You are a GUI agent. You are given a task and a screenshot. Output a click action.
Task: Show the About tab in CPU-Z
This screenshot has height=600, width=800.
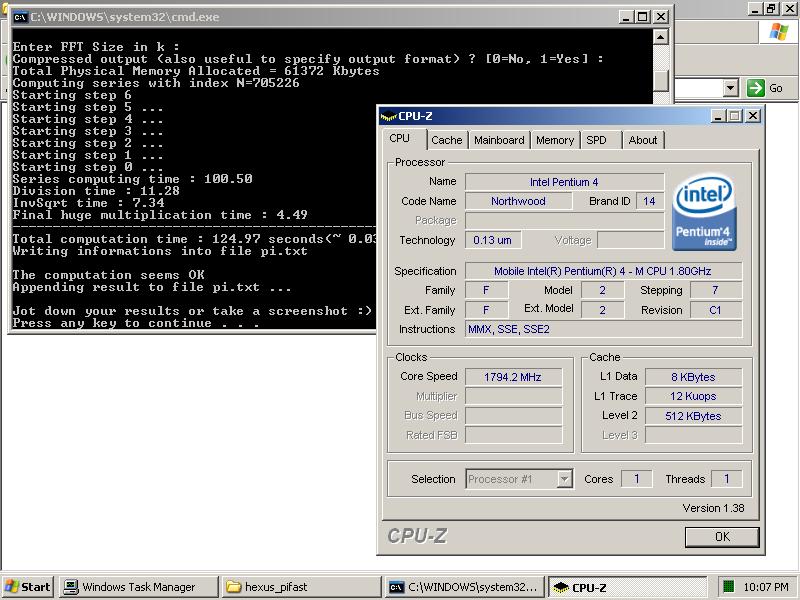pyautogui.click(x=643, y=140)
